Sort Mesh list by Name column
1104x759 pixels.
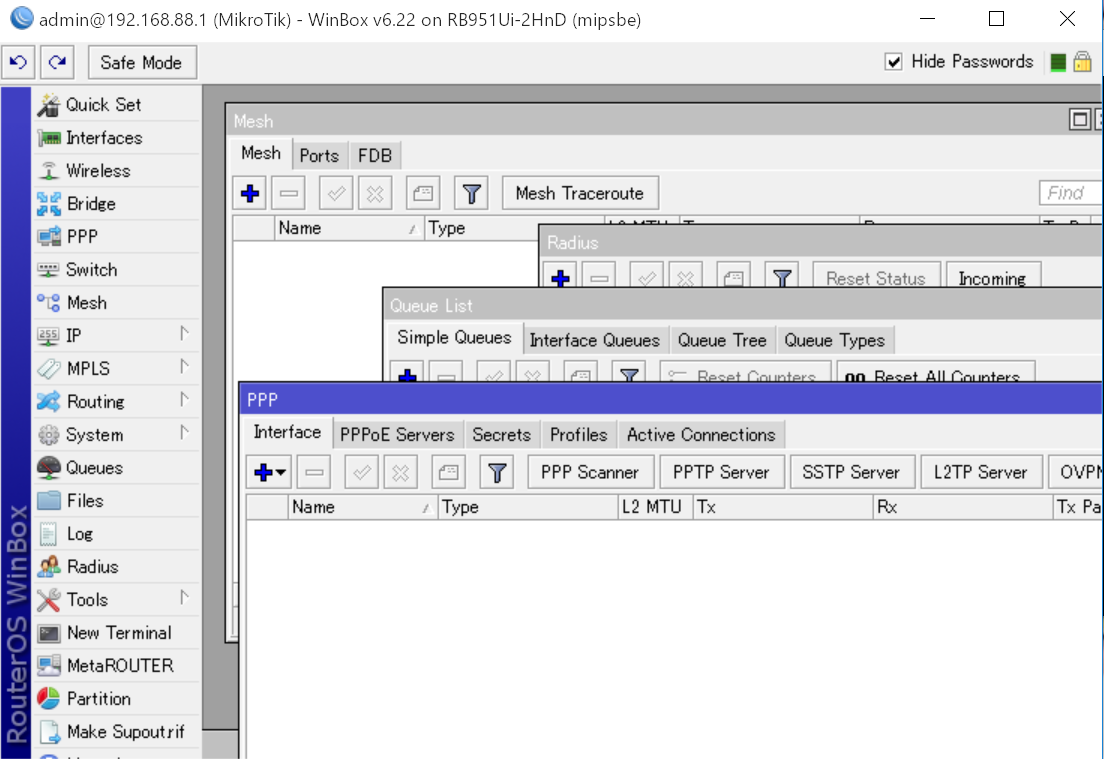tap(349, 229)
